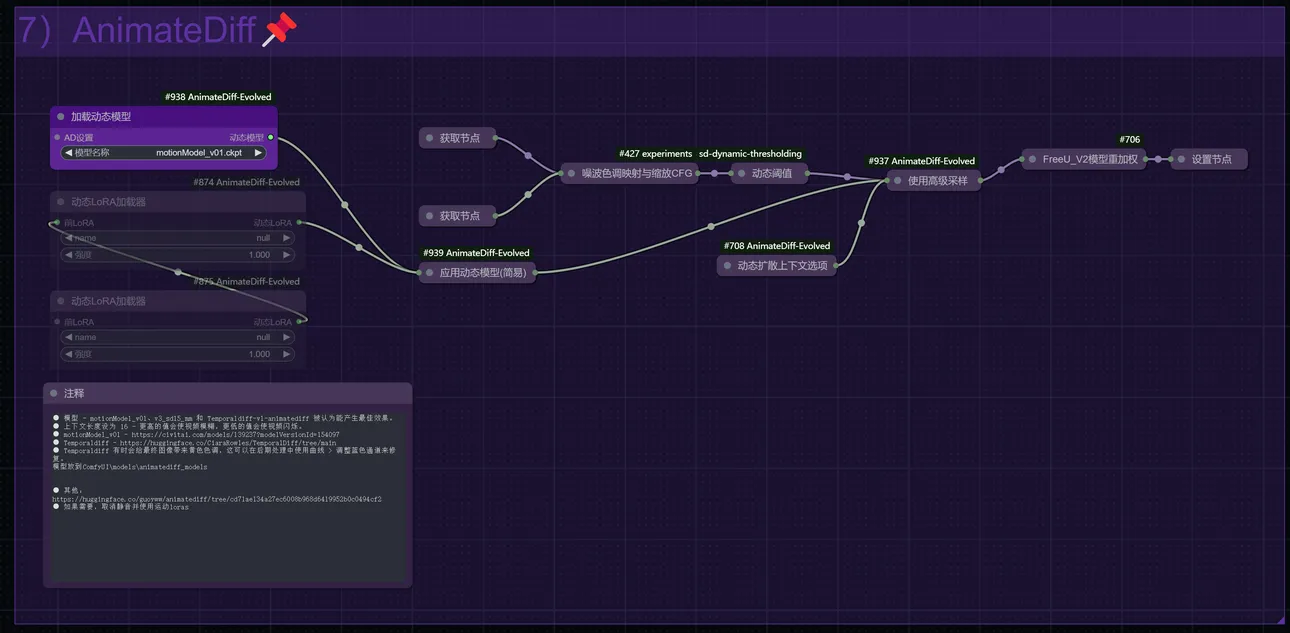Click wire midpoint between 动态阈值 and 使用高级采样
The image size is (1290, 633).
[x=847, y=177]
